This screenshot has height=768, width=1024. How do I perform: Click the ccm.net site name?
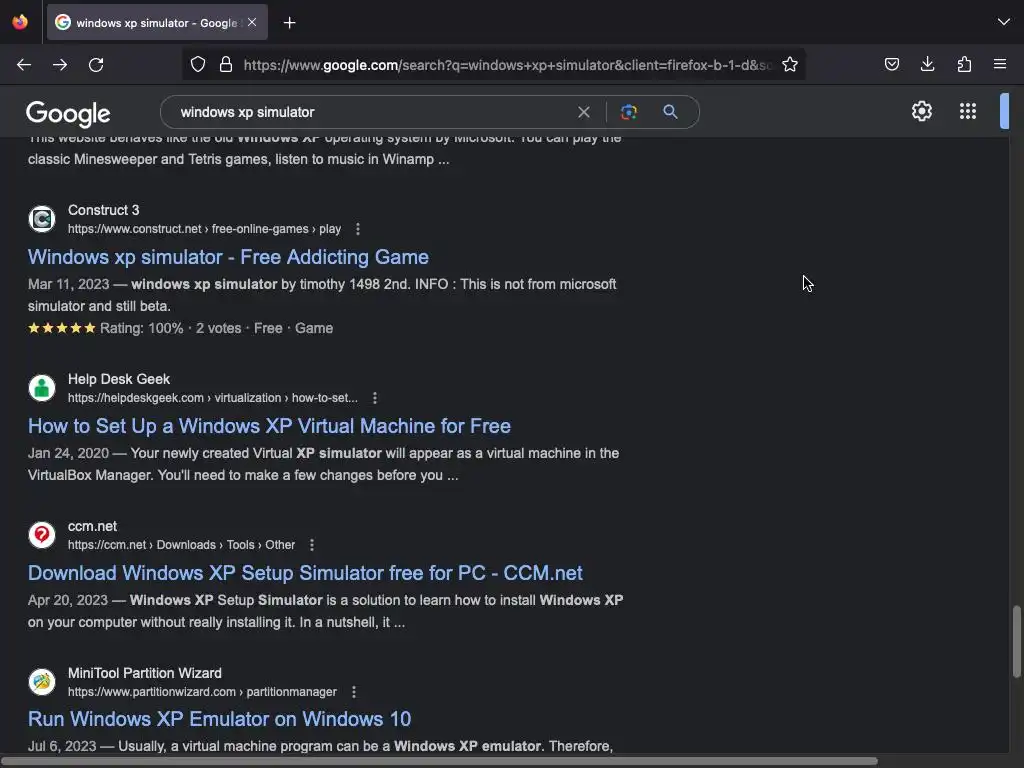pyautogui.click(x=92, y=526)
